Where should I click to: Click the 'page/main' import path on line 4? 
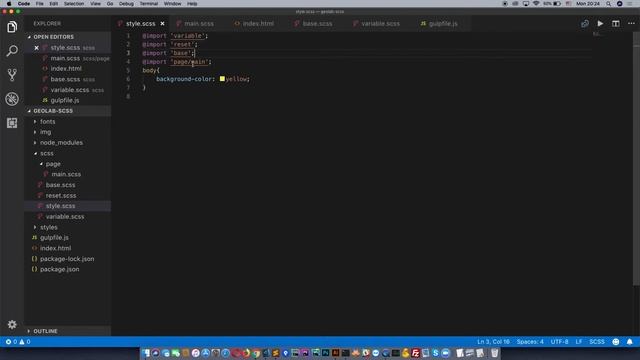tap(190, 62)
